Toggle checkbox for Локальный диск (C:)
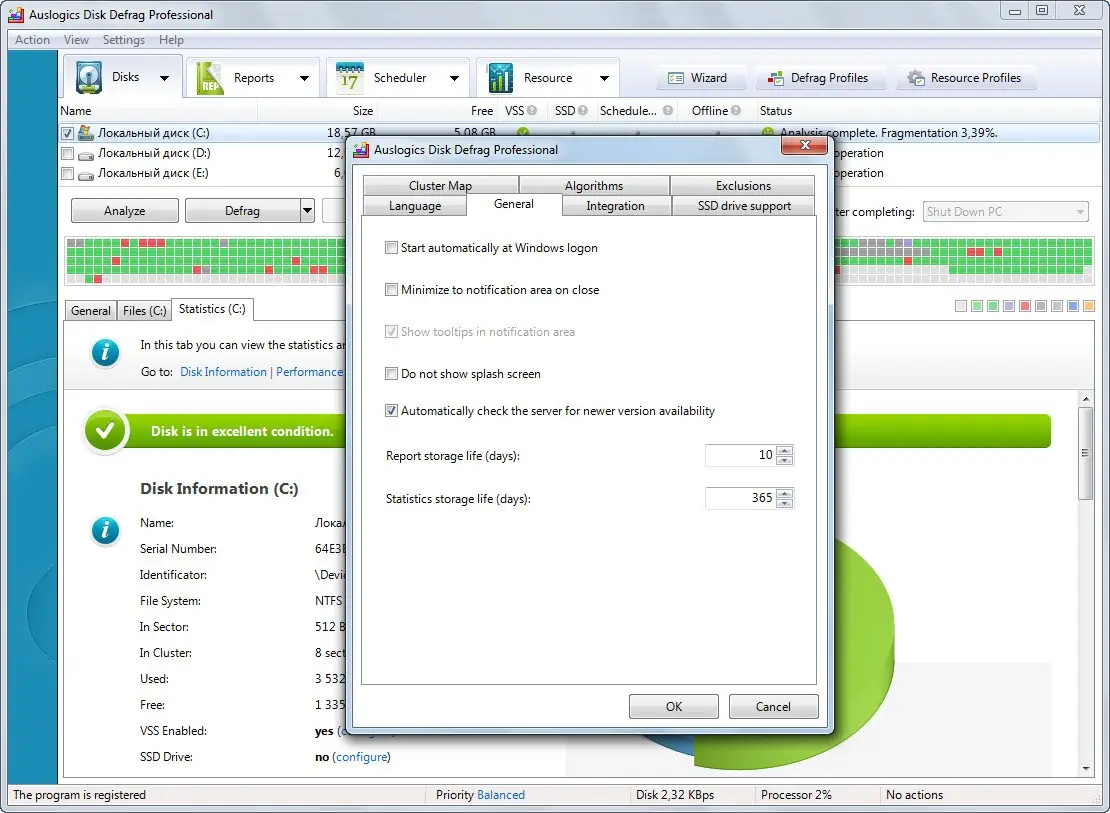The image size is (1110, 813). coord(67,133)
